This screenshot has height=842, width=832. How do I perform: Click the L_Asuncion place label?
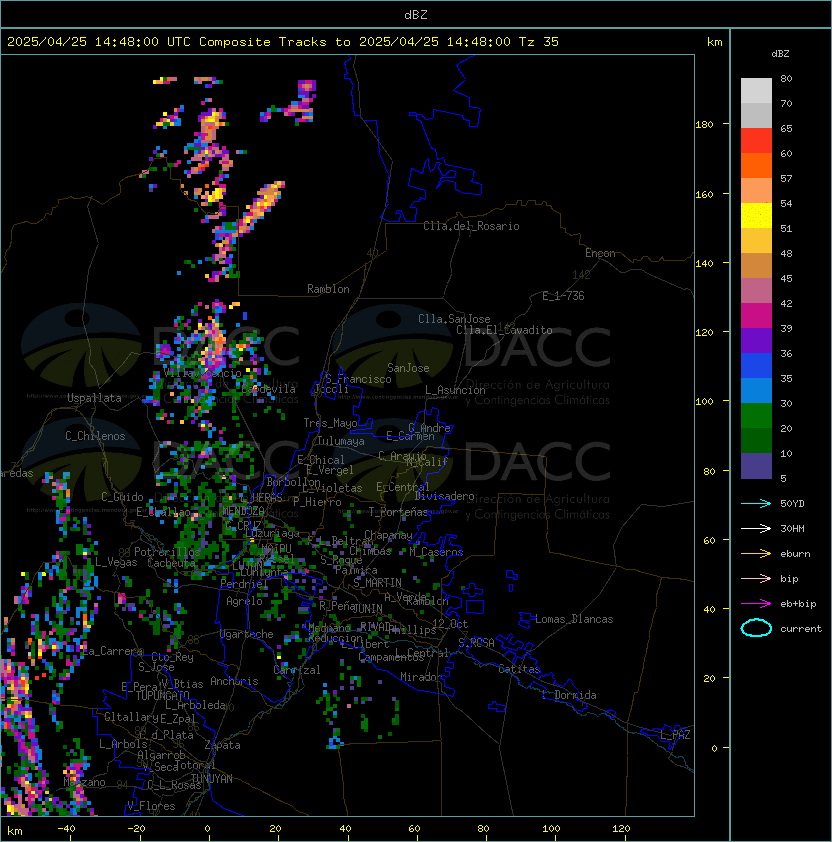pos(455,390)
